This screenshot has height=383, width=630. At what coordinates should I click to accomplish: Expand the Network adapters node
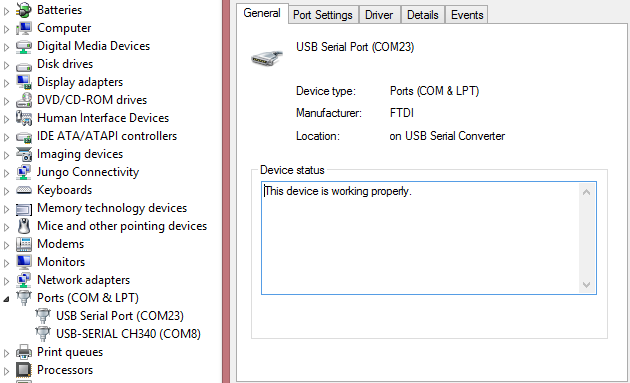6,281
